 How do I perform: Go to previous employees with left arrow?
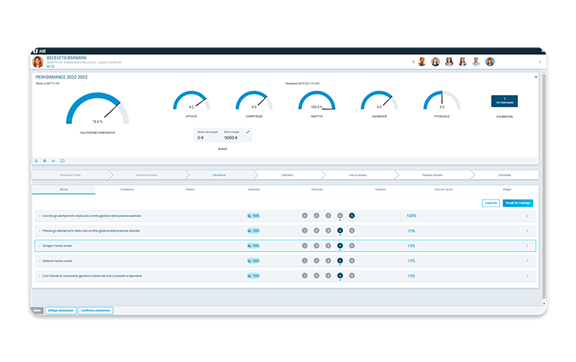point(413,62)
